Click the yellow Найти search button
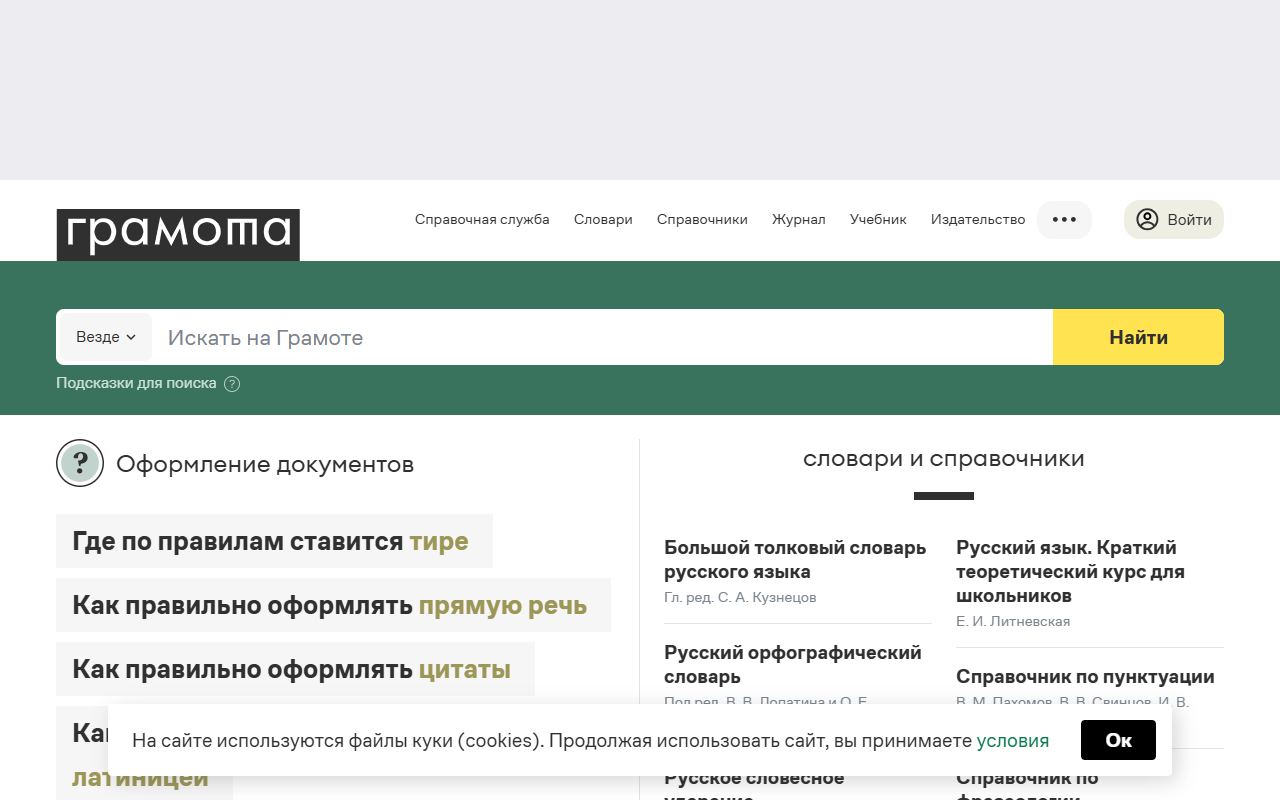Viewport: 1280px width, 800px height. coord(1138,337)
